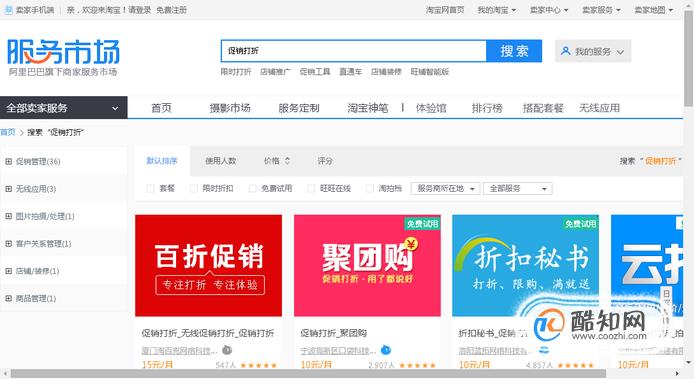Expand the 全部卖家服务 category menu
This screenshot has width=694, height=379.
[64, 108]
